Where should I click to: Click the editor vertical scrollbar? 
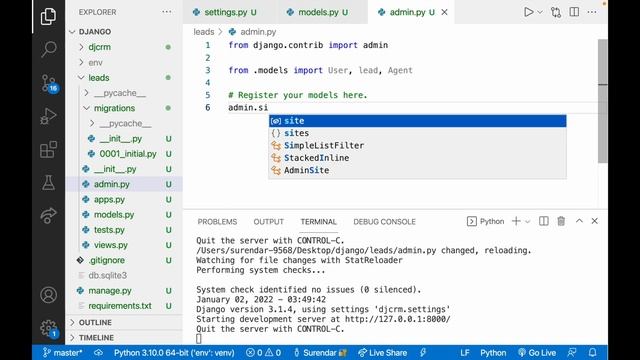point(602,101)
